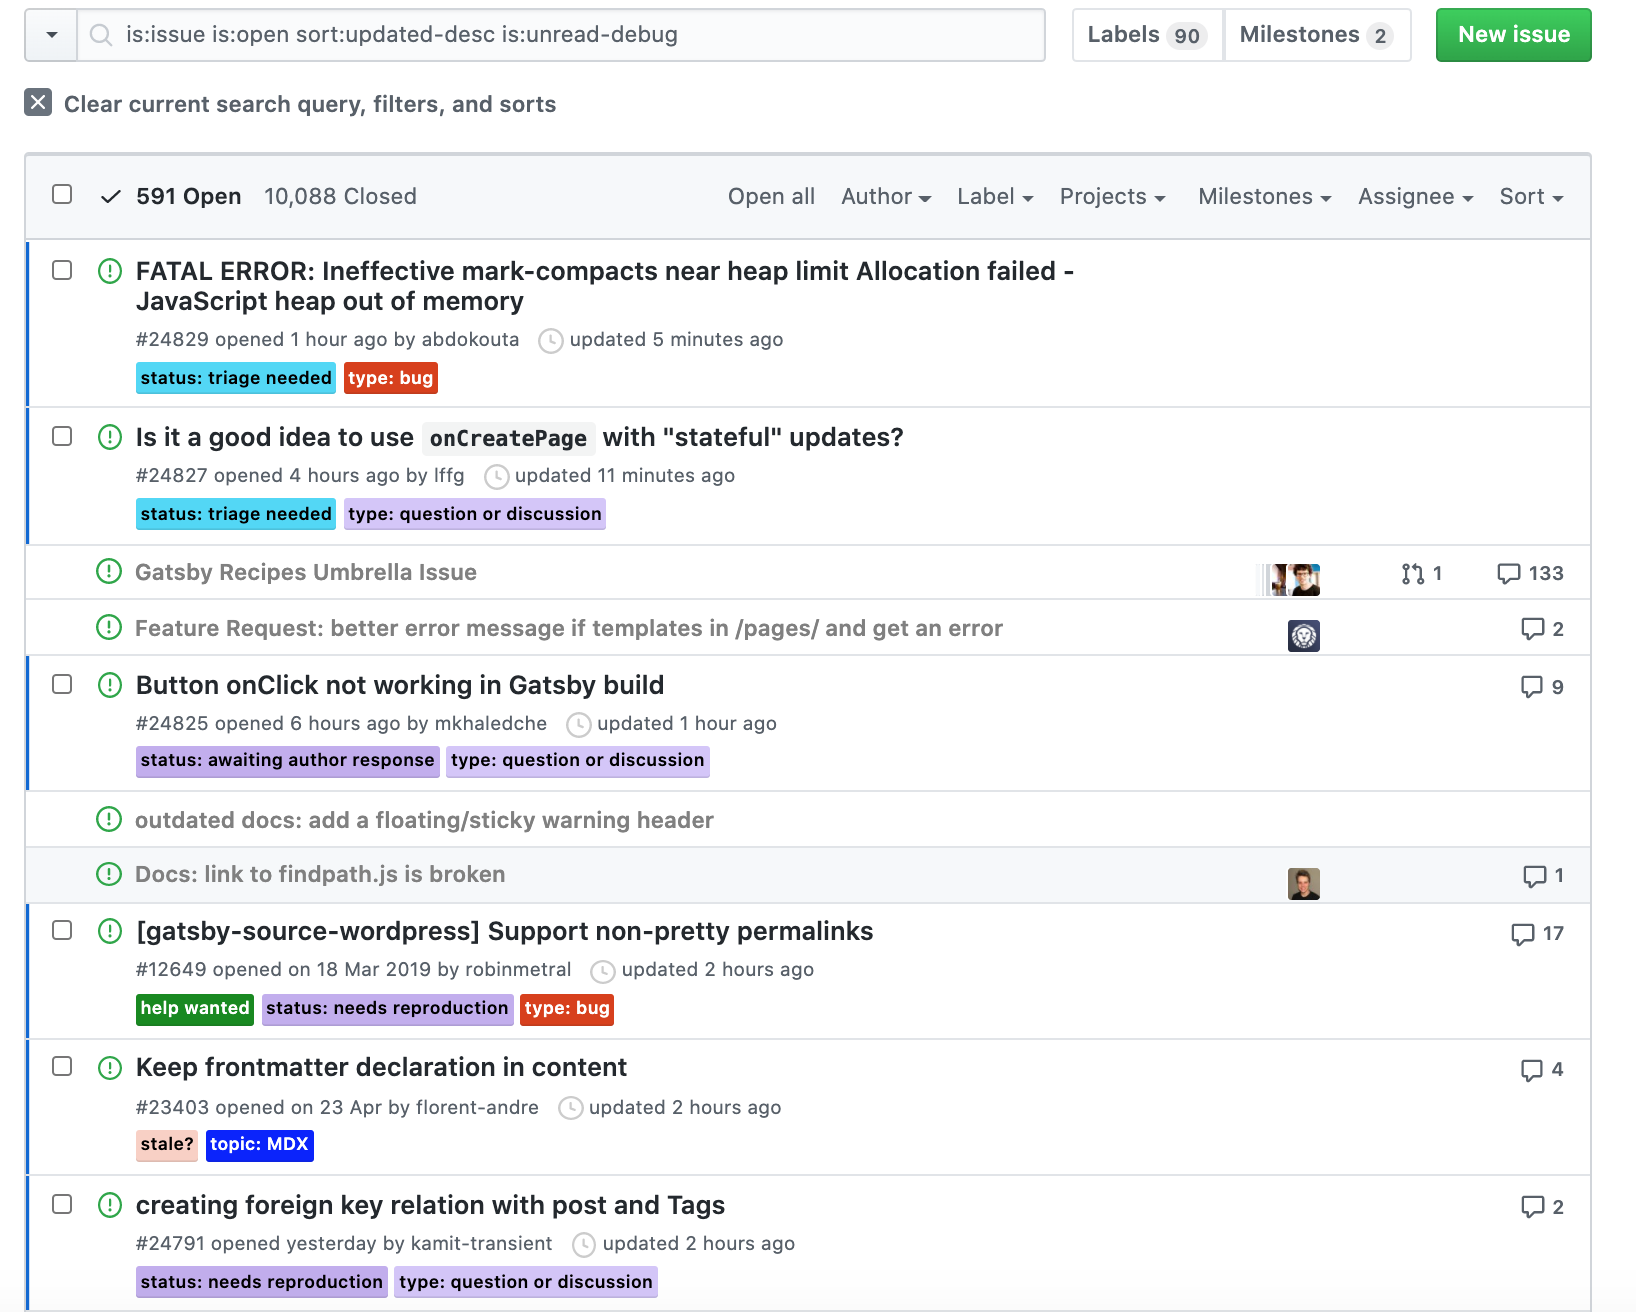Open Docs: link to findpath.js is broken
The height and width of the screenshot is (1312, 1636).
(320, 874)
